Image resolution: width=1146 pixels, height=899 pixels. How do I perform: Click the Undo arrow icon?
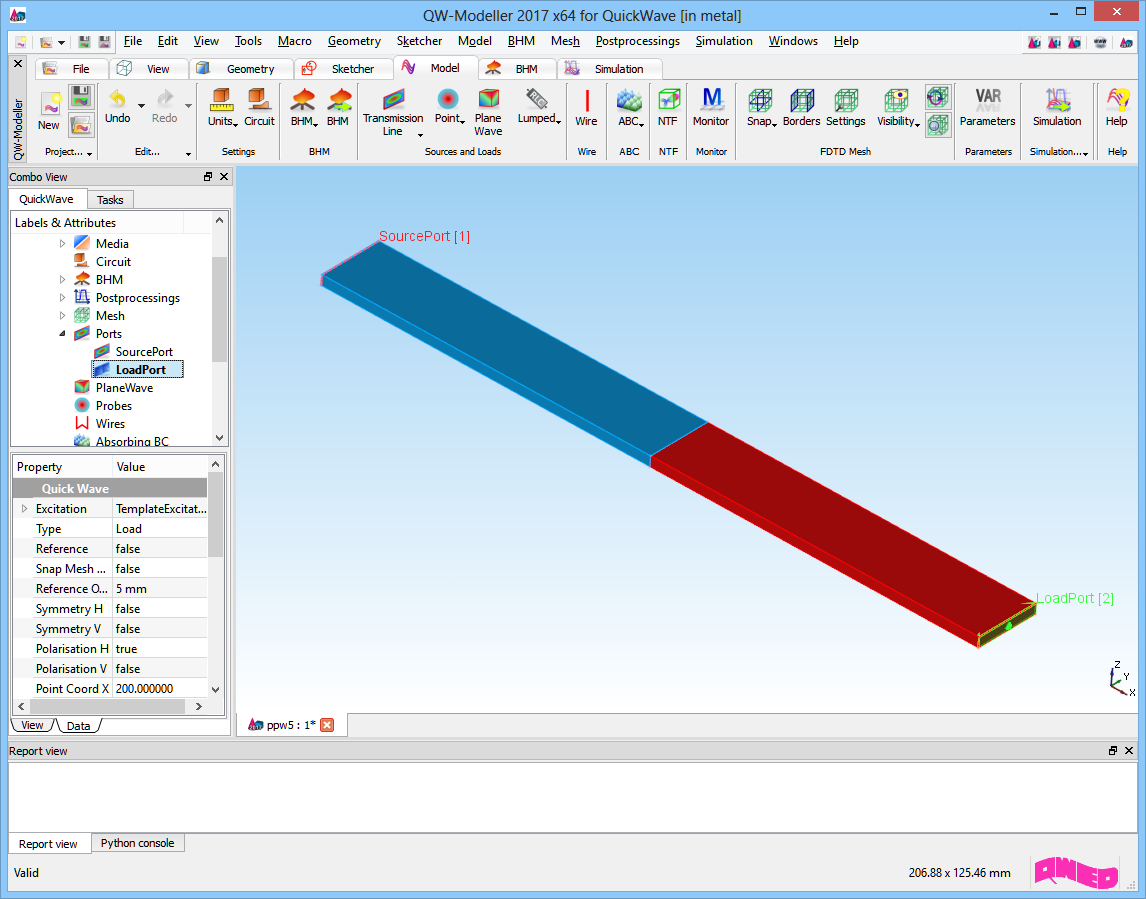pos(117,98)
